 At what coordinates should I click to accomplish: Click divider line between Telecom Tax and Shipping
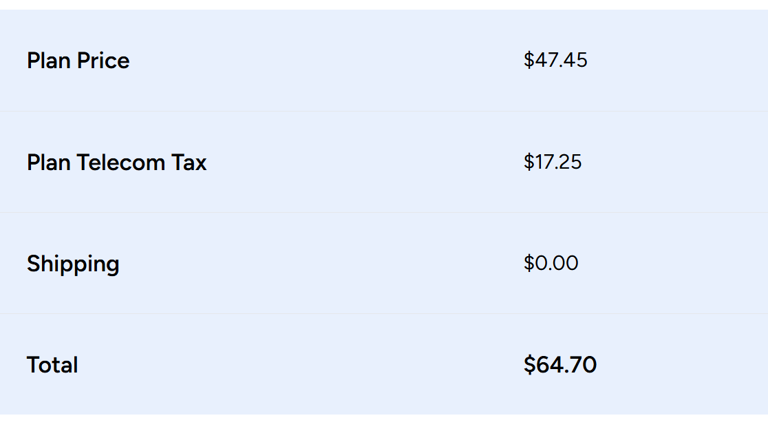click(384, 213)
